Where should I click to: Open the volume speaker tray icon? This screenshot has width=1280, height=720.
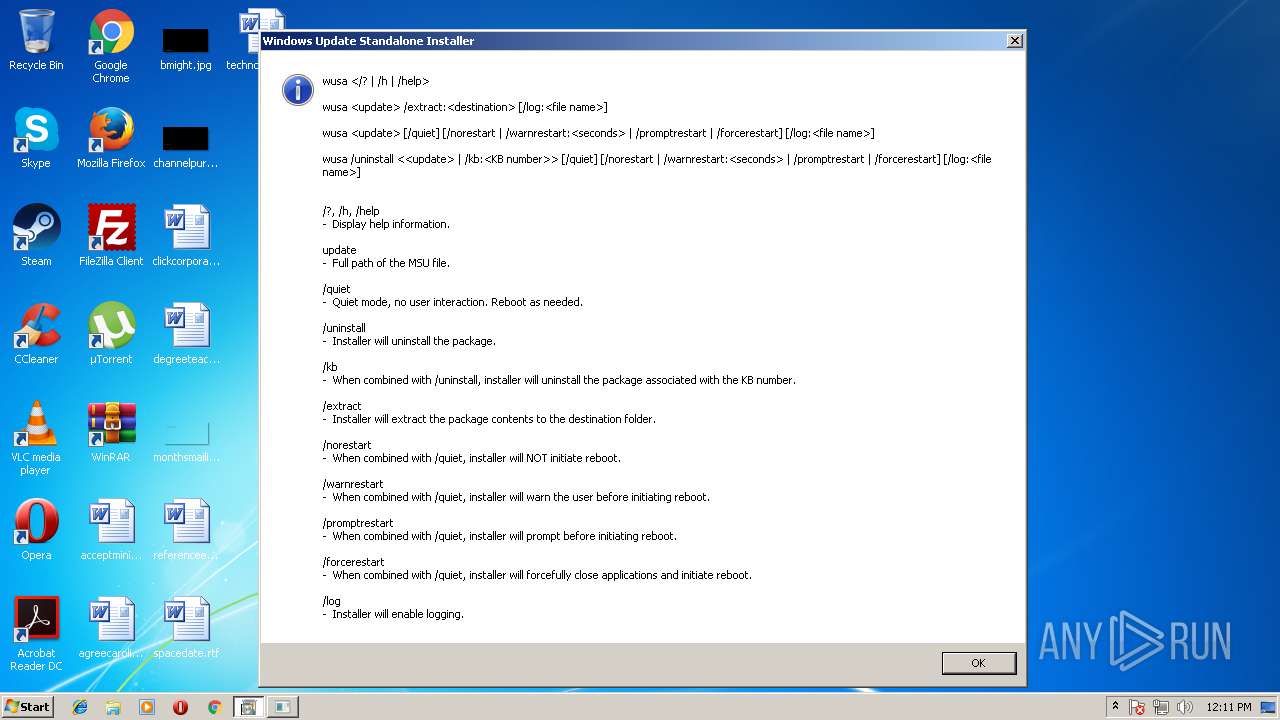1185,707
